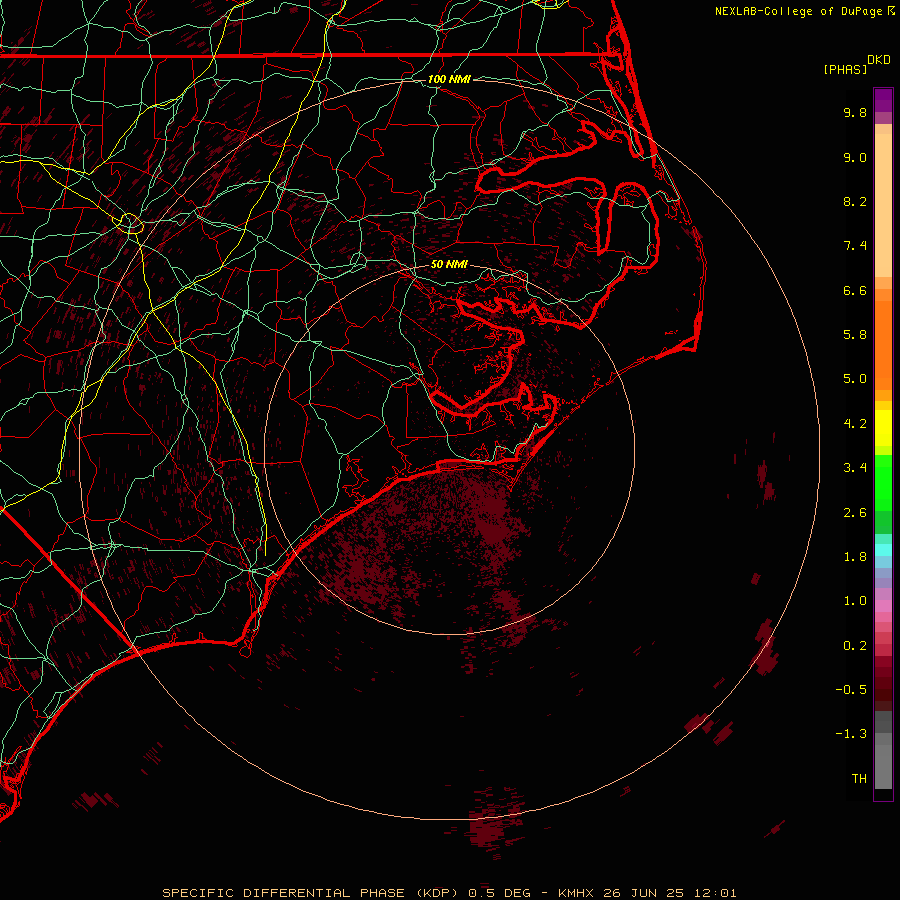Click the 7.4 scale value

(855, 246)
